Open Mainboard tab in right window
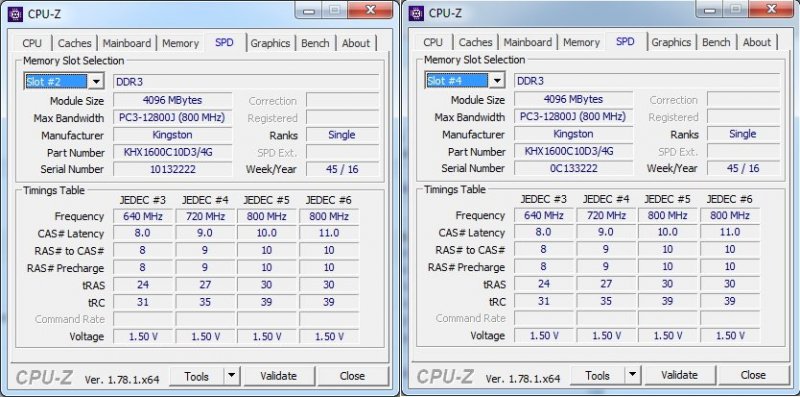The height and width of the screenshot is (397, 800). [528, 42]
